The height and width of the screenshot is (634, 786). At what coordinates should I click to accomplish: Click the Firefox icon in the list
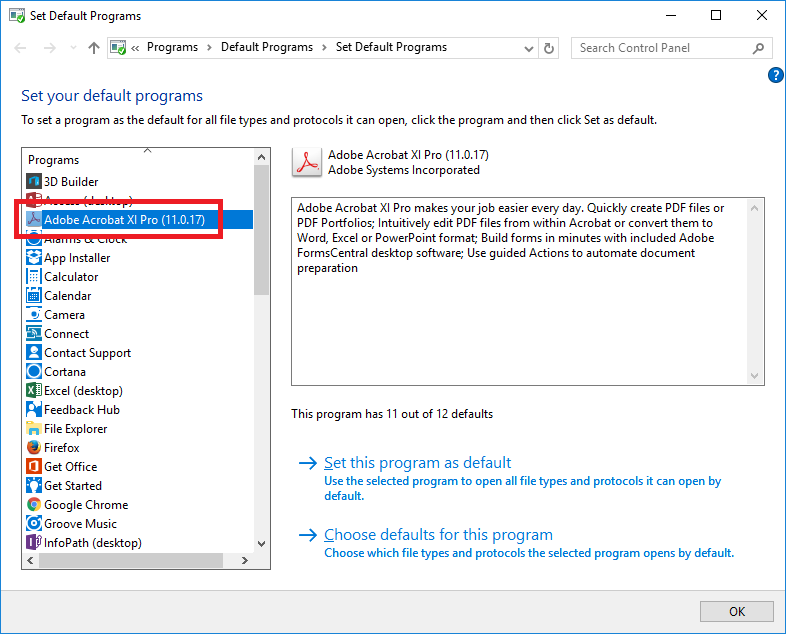34,447
